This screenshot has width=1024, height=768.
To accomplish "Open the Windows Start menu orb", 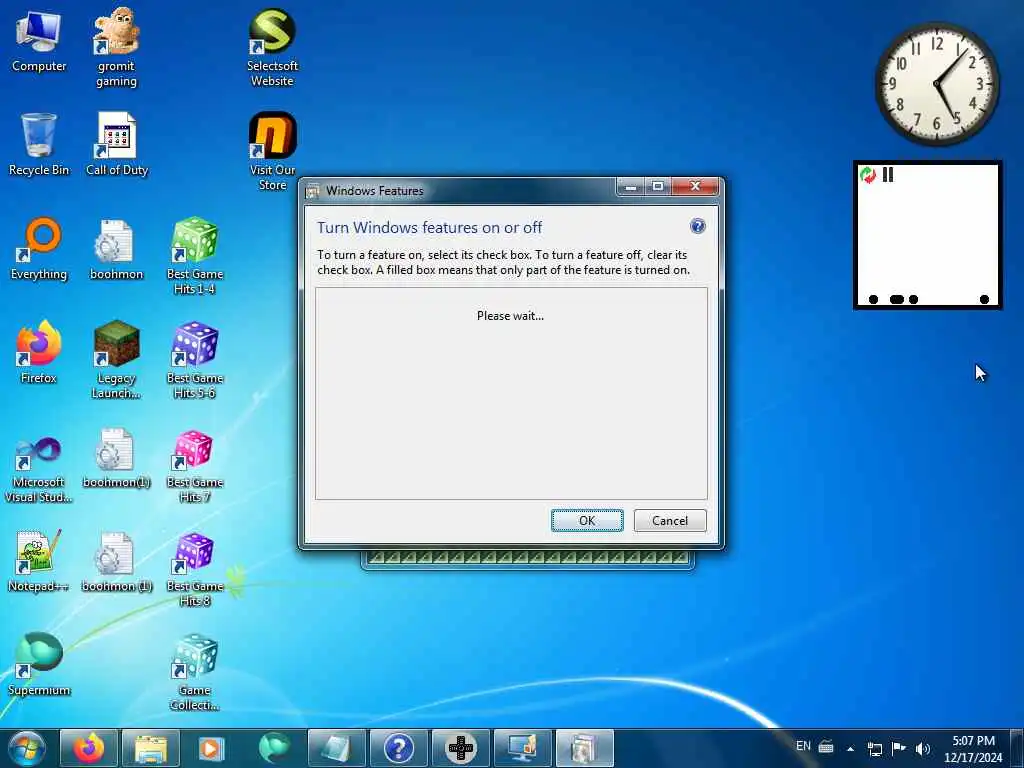I will click(27, 748).
